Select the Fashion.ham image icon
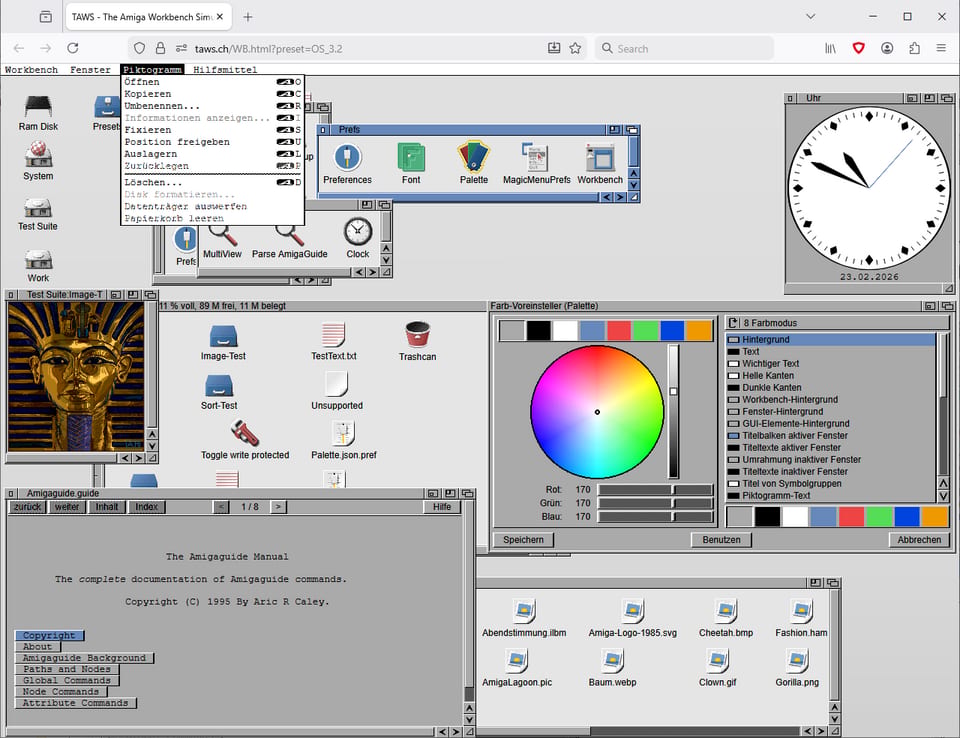The image size is (960, 738). coord(801,611)
